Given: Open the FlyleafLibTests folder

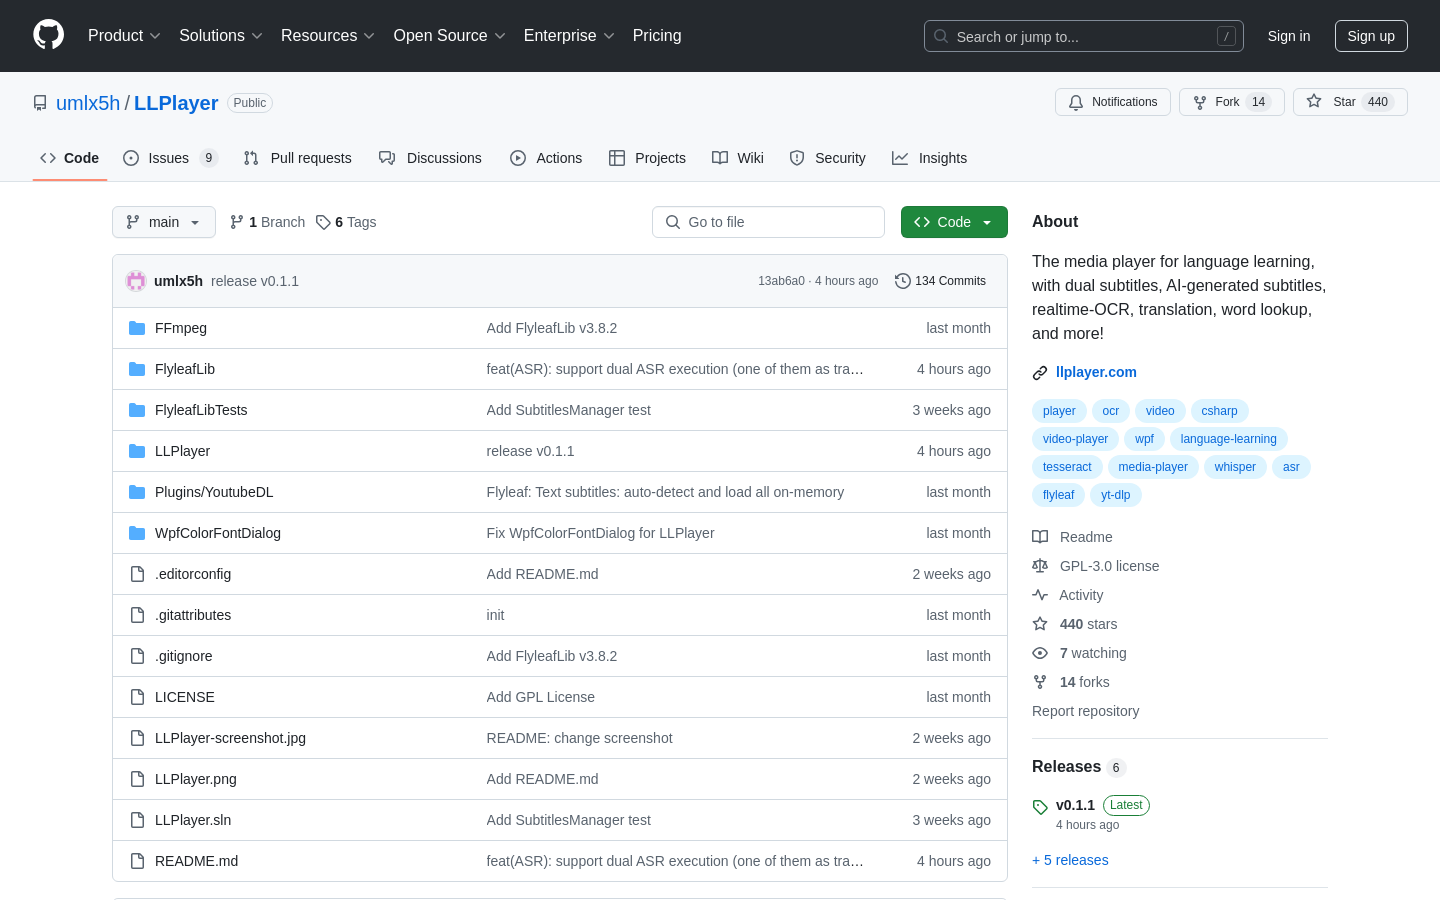Looking at the screenshot, I should coord(201,410).
